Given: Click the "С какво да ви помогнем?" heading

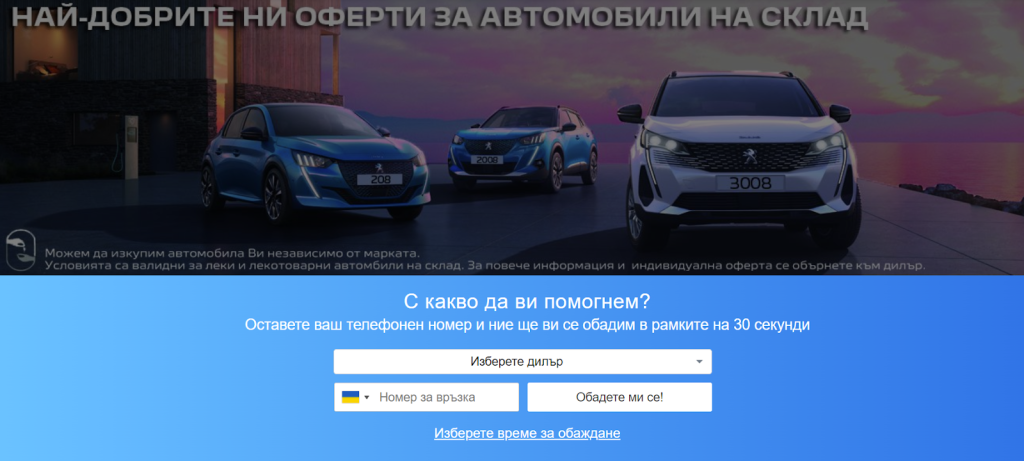Looking at the screenshot, I should pos(527,302).
